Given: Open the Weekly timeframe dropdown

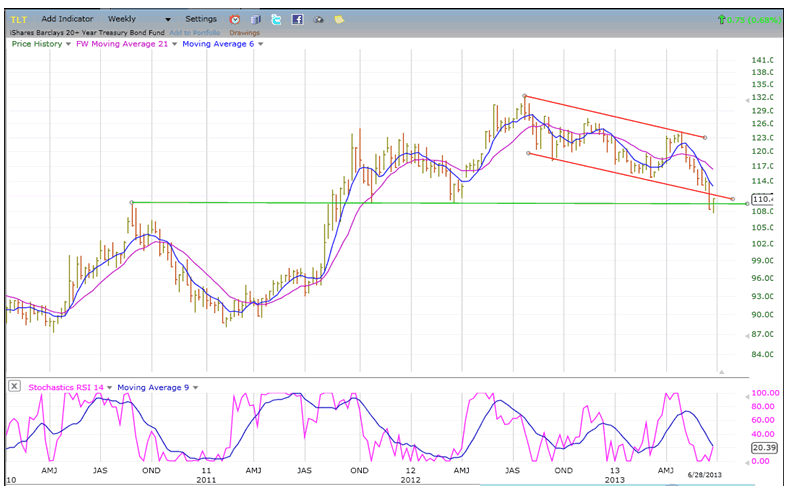Looking at the screenshot, I should (x=138, y=19).
